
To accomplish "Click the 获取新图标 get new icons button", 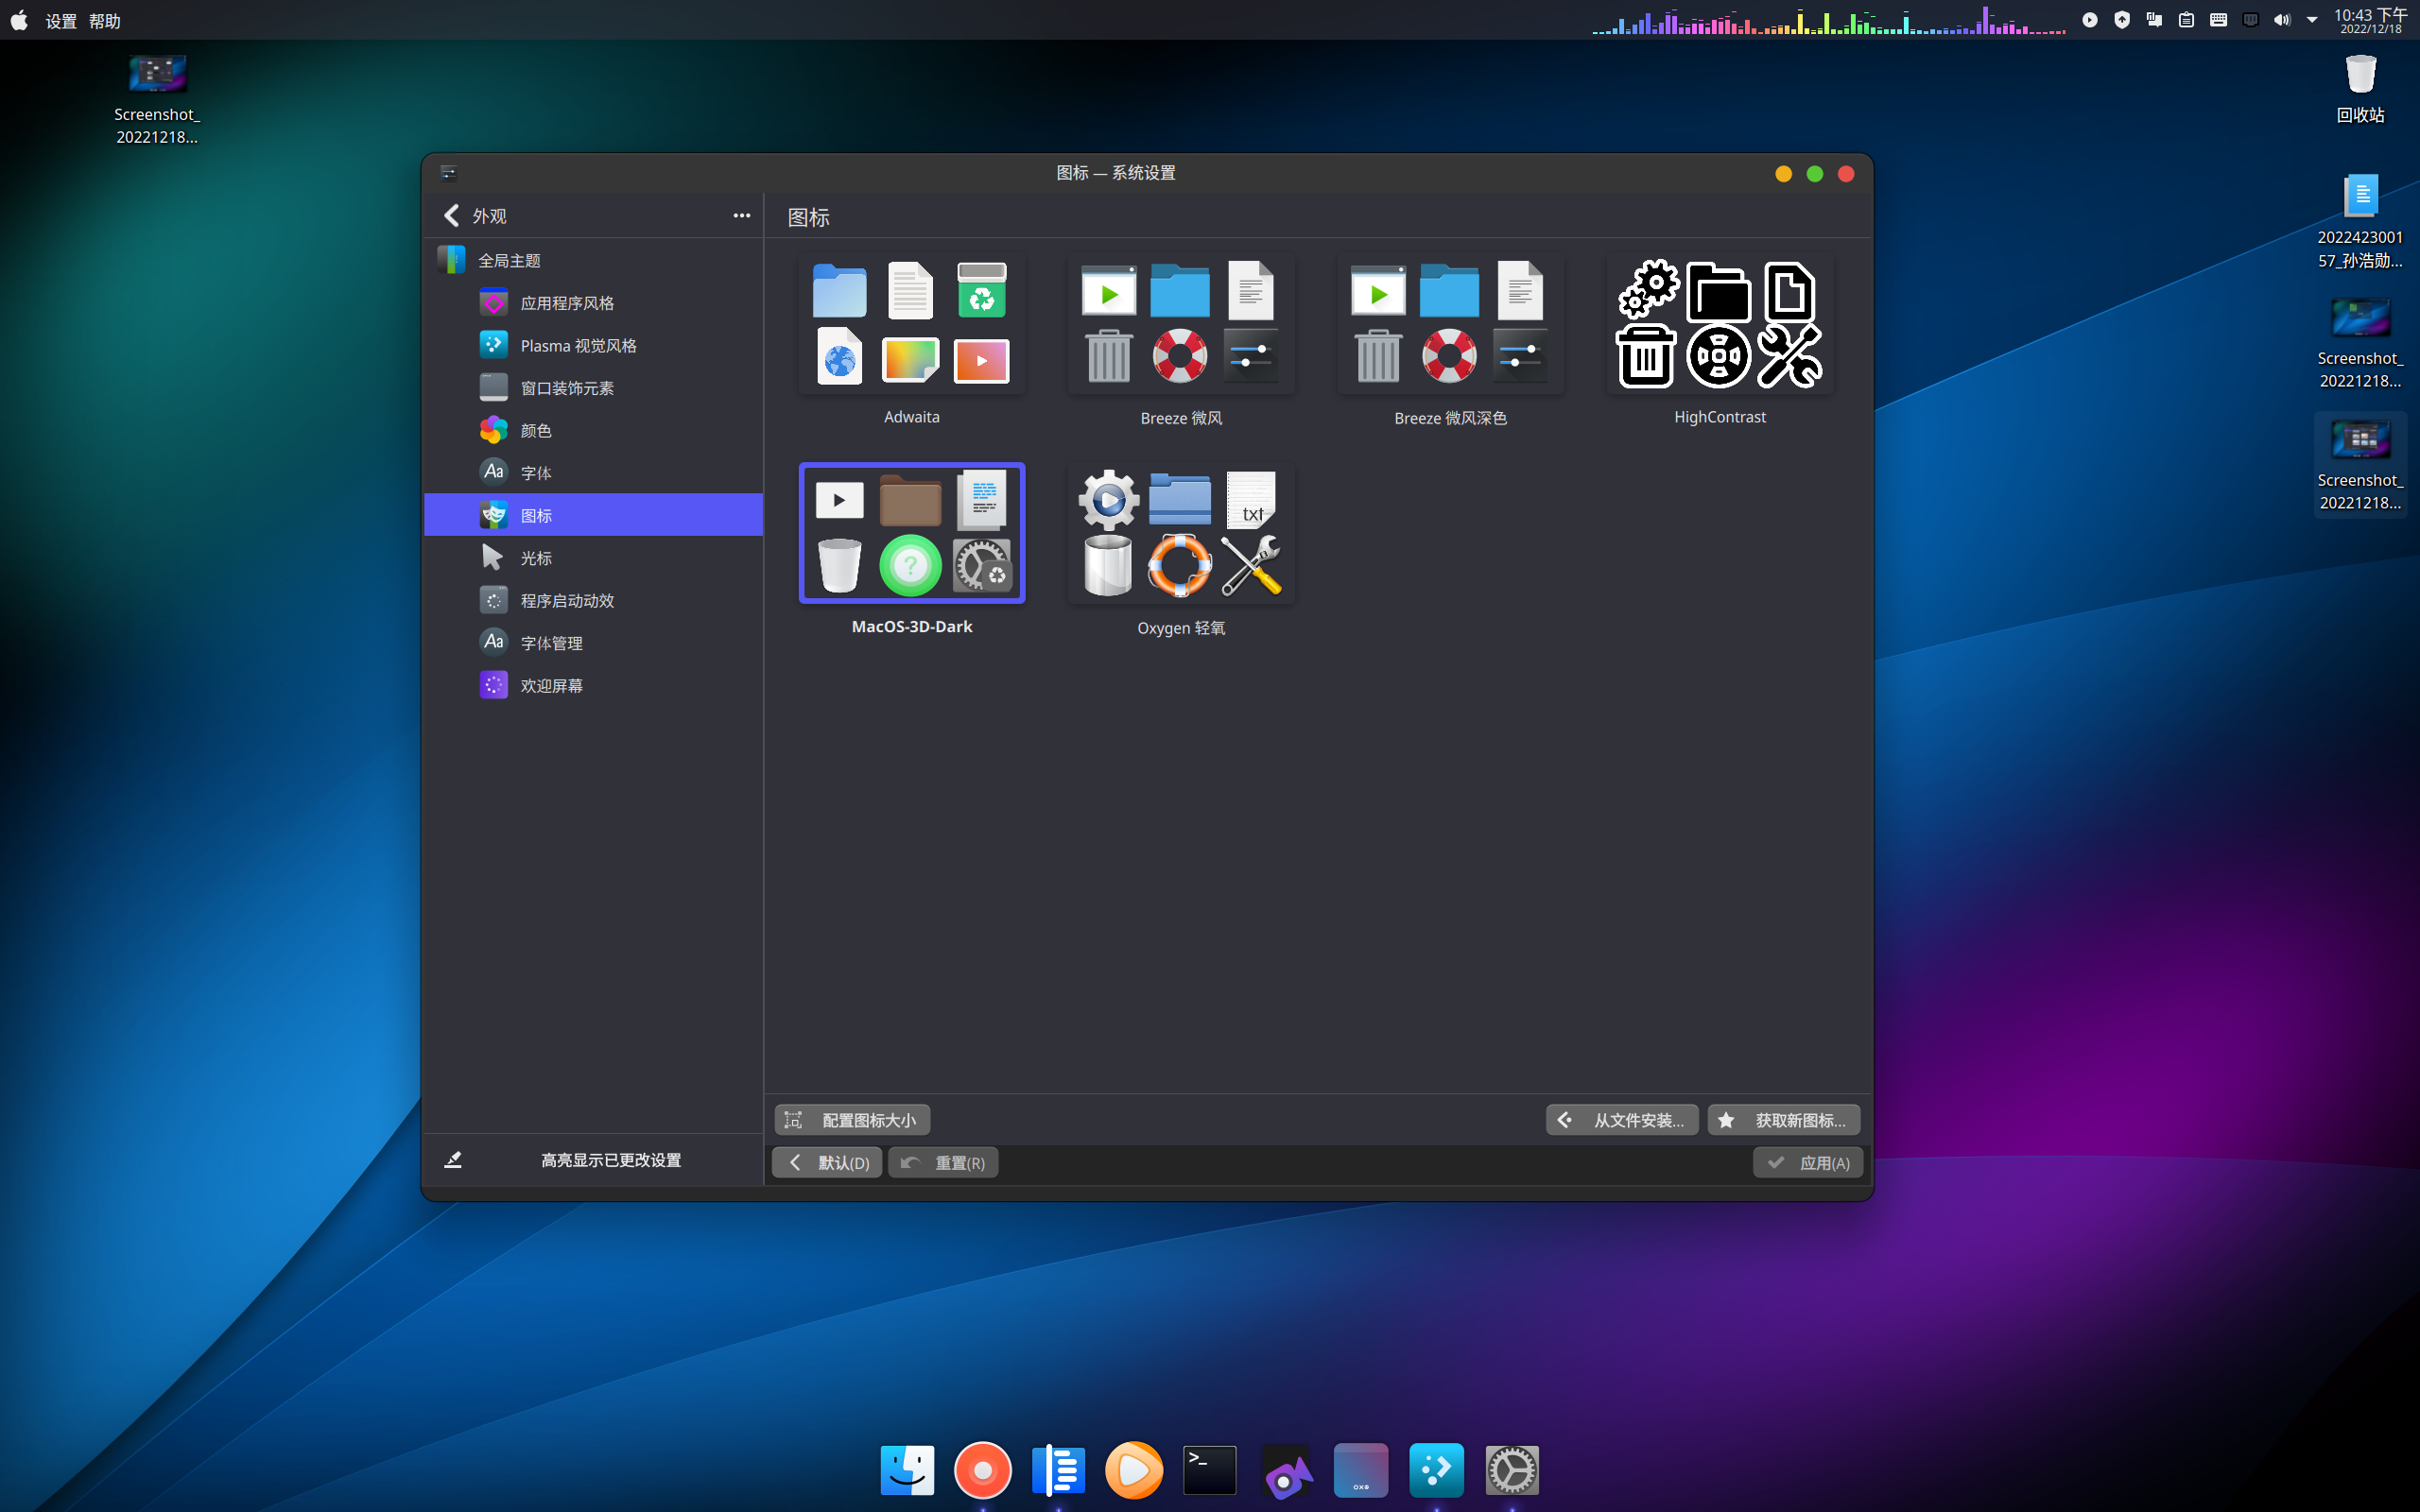I will [1784, 1120].
